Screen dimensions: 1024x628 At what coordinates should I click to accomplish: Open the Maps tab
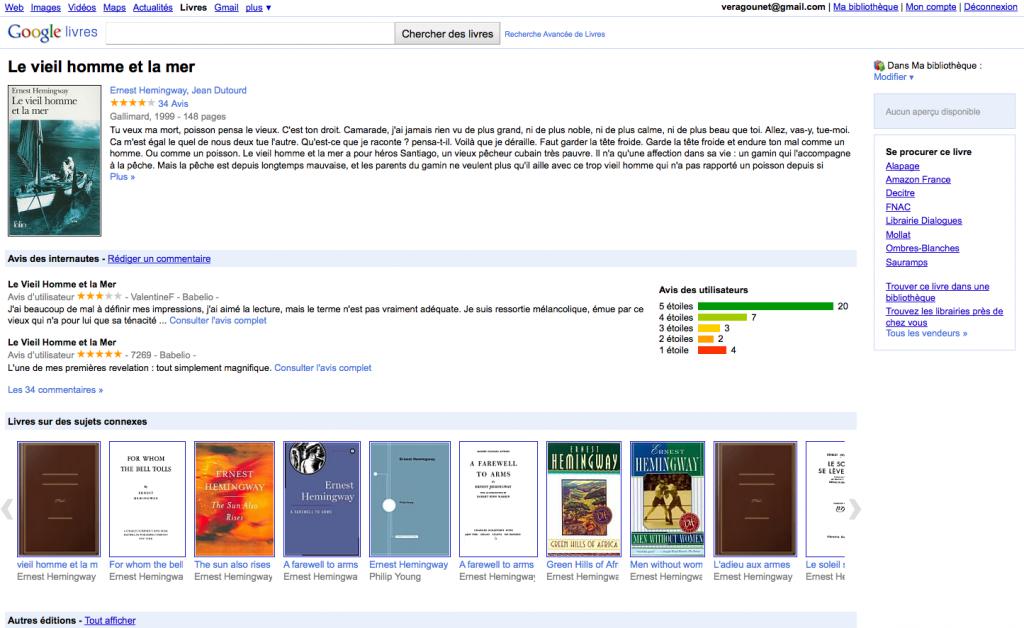pos(114,7)
